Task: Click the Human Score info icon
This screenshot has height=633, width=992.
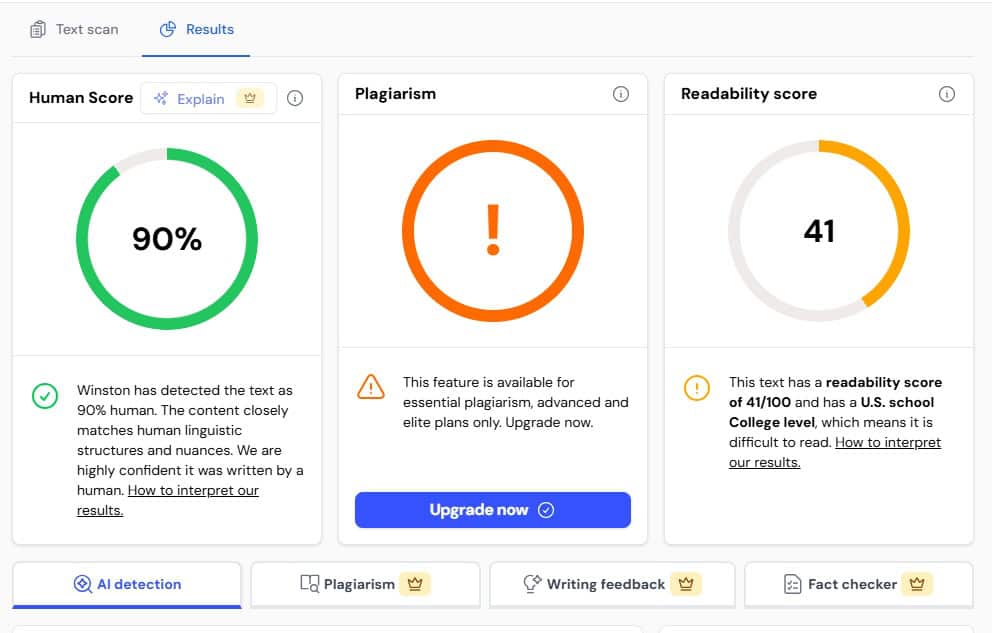Action: (x=295, y=98)
